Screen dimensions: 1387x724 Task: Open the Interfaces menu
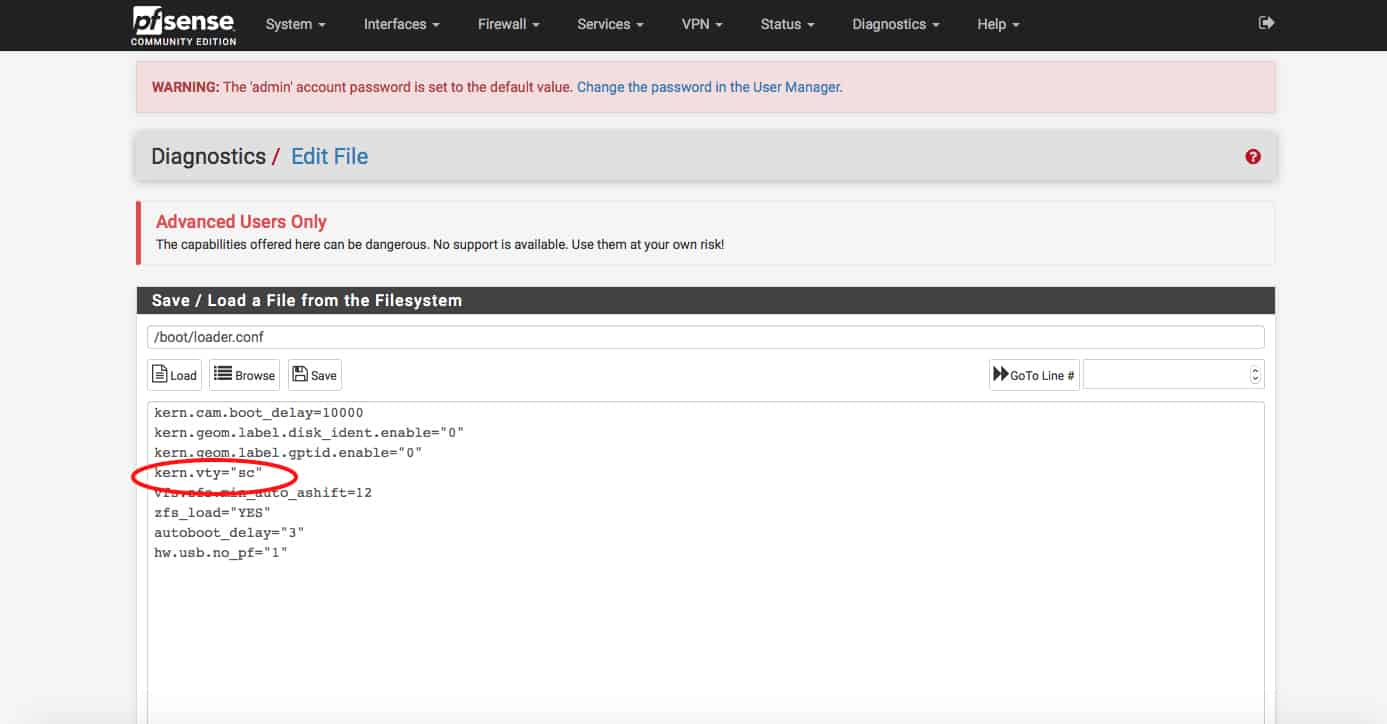pos(402,24)
